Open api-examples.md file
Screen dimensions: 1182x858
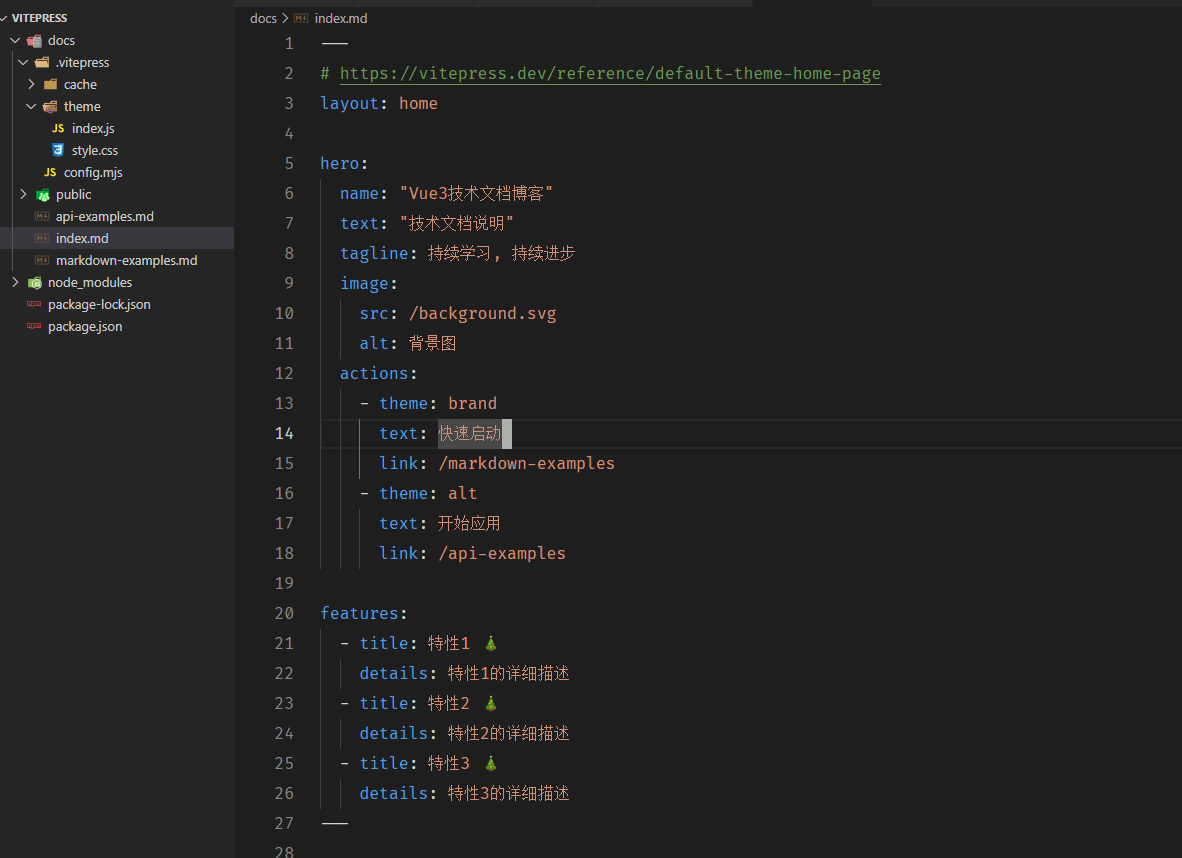click(x=105, y=216)
